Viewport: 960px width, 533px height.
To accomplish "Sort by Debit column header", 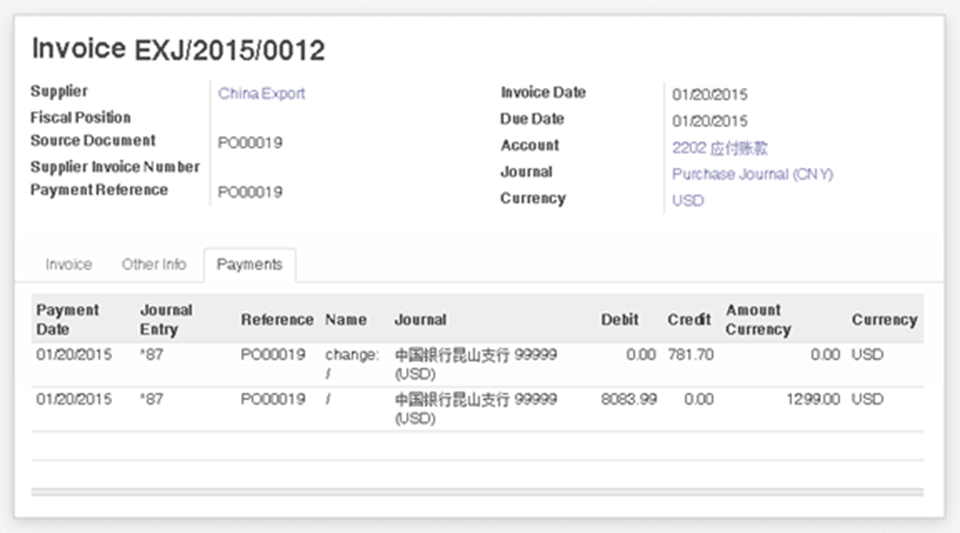I will tap(620, 319).
